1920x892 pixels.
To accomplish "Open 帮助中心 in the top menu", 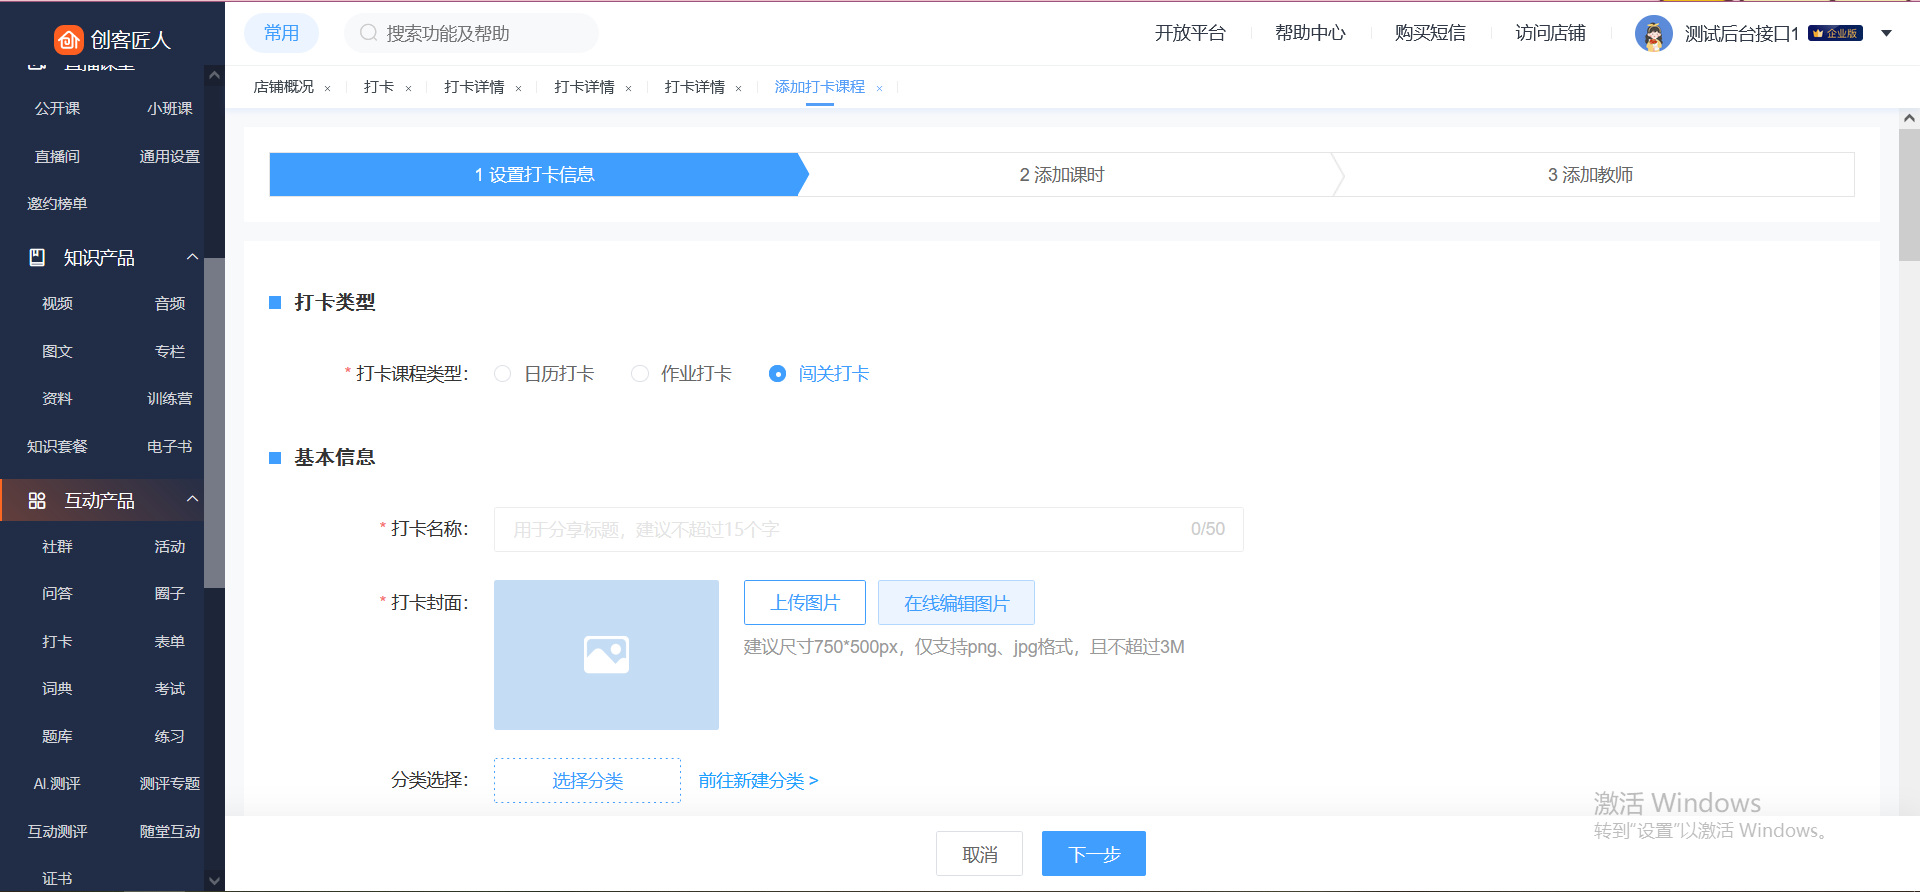I will 1310,33.
